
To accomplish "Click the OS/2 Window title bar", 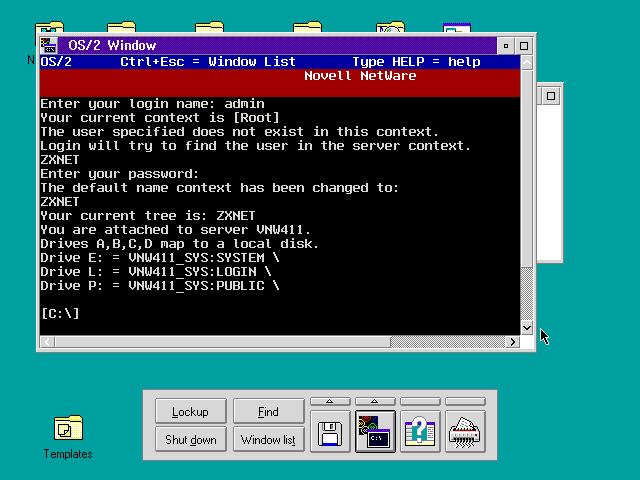I will point(277,45).
